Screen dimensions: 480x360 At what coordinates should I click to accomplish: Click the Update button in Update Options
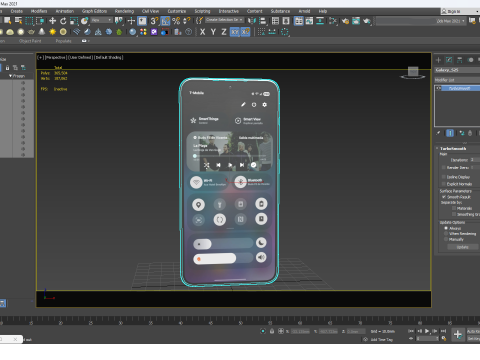462,247
